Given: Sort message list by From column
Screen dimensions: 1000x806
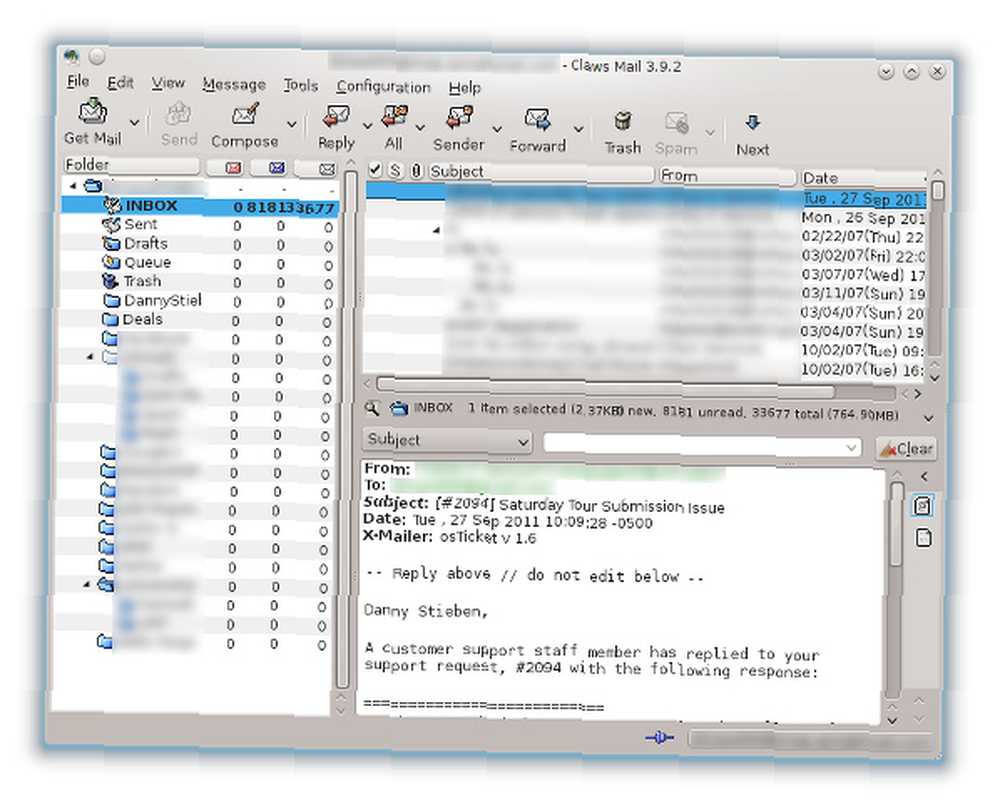Looking at the screenshot, I should coord(728,176).
